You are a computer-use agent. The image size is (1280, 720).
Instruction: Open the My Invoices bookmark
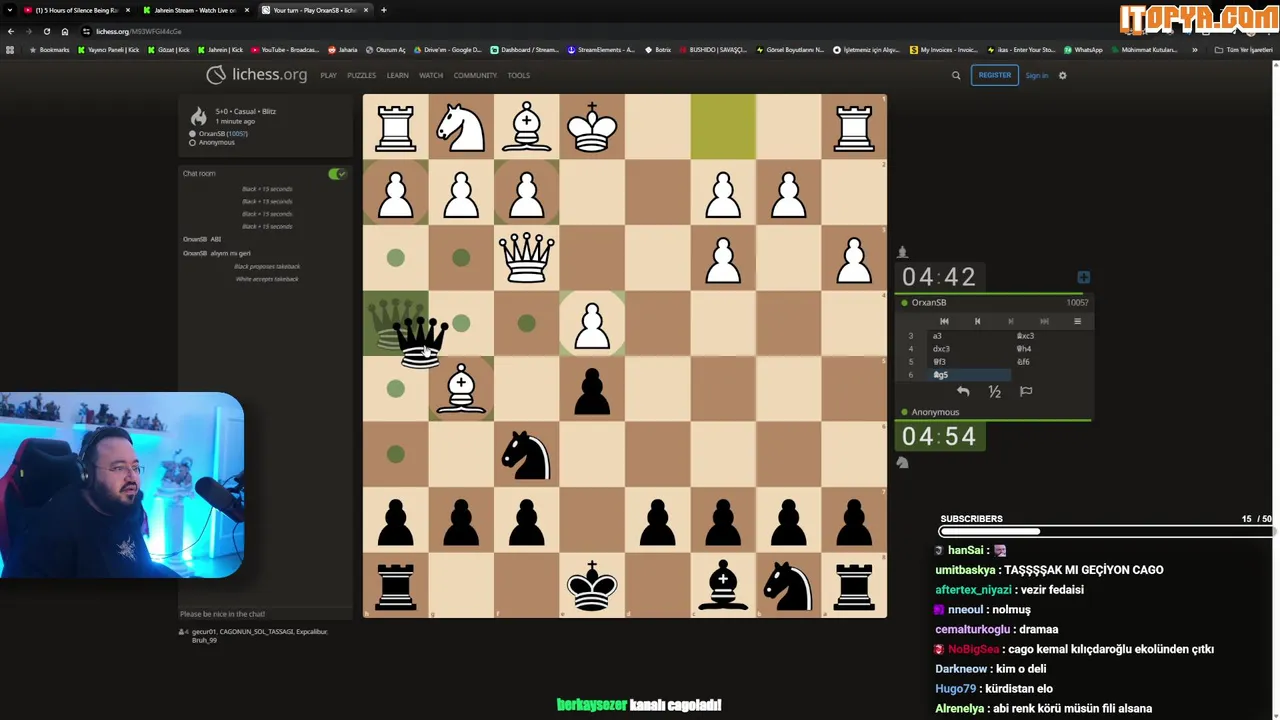point(944,49)
